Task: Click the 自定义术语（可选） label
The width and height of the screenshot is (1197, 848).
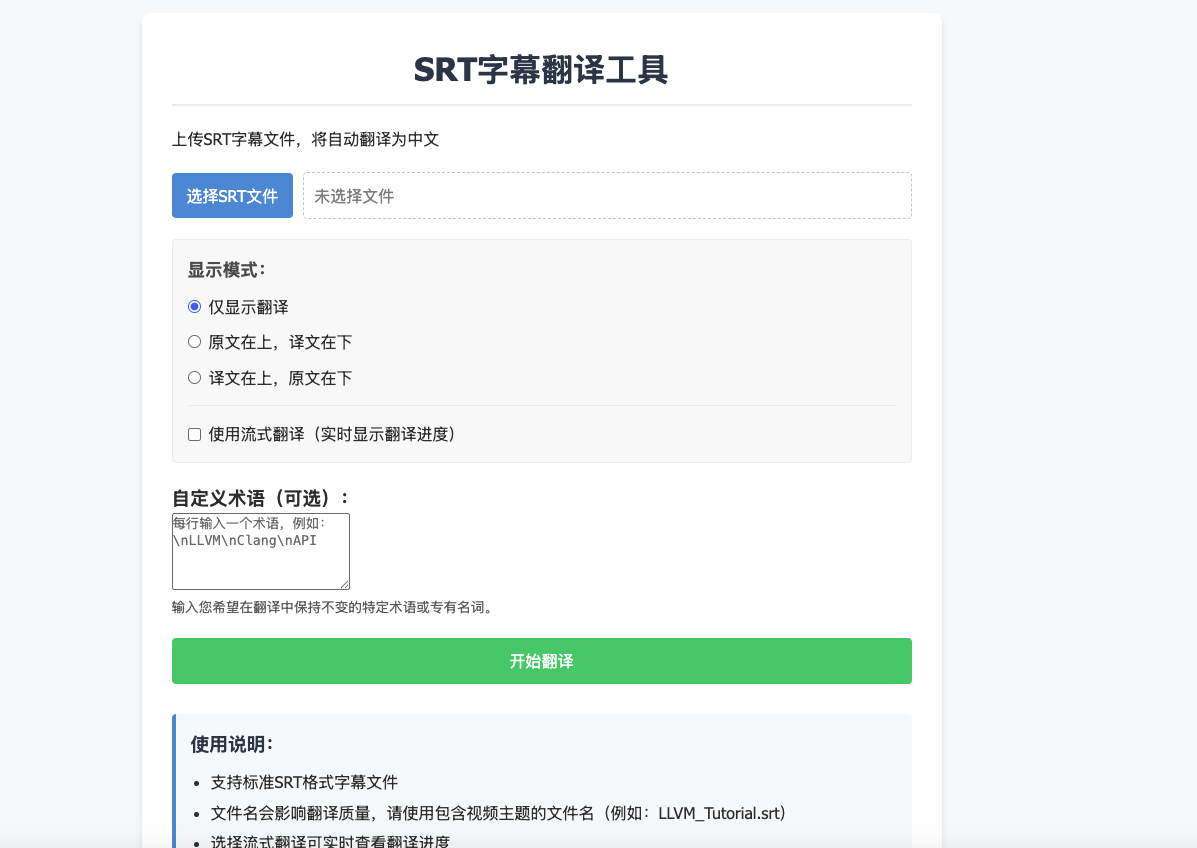Action: click(x=260, y=498)
